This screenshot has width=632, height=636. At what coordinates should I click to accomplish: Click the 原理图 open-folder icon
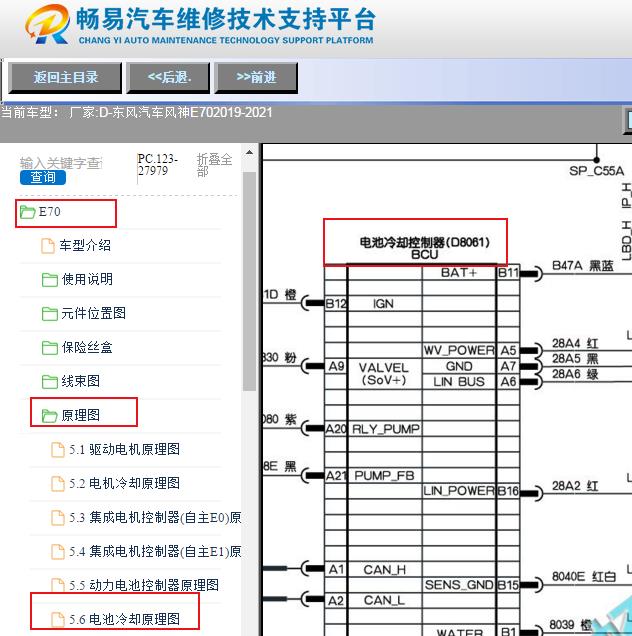pos(49,416)
